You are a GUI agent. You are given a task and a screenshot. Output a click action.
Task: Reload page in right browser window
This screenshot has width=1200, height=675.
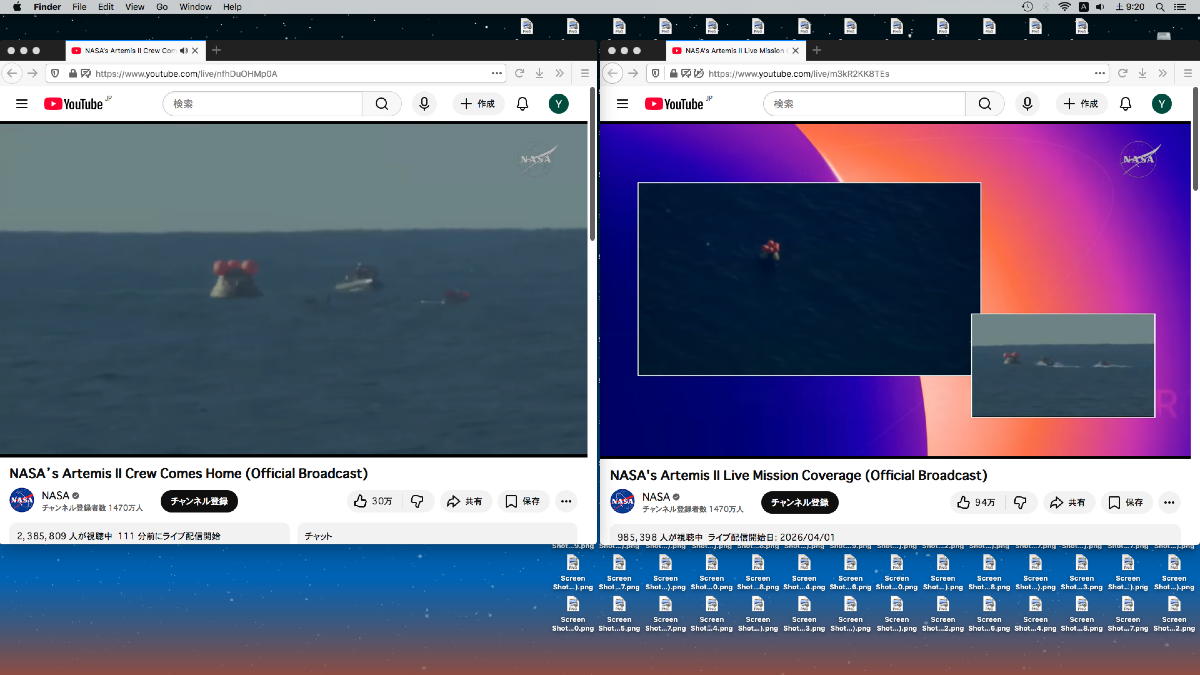pos(1122,73)
